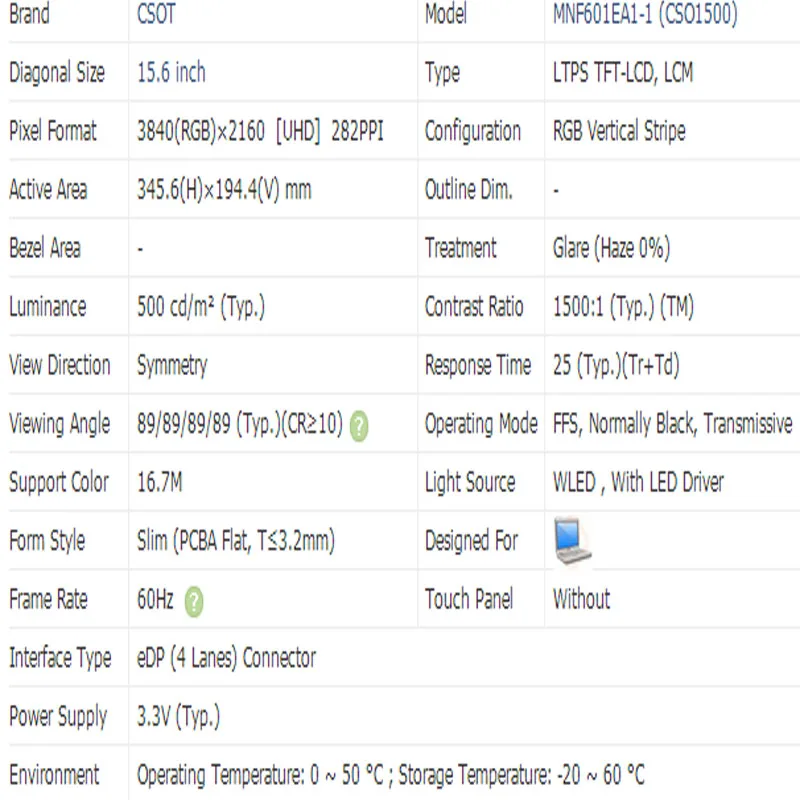Click the RGB Vertical Stripe configuration value
This screenshot has height=800, width=800.
tap(619, 131)
